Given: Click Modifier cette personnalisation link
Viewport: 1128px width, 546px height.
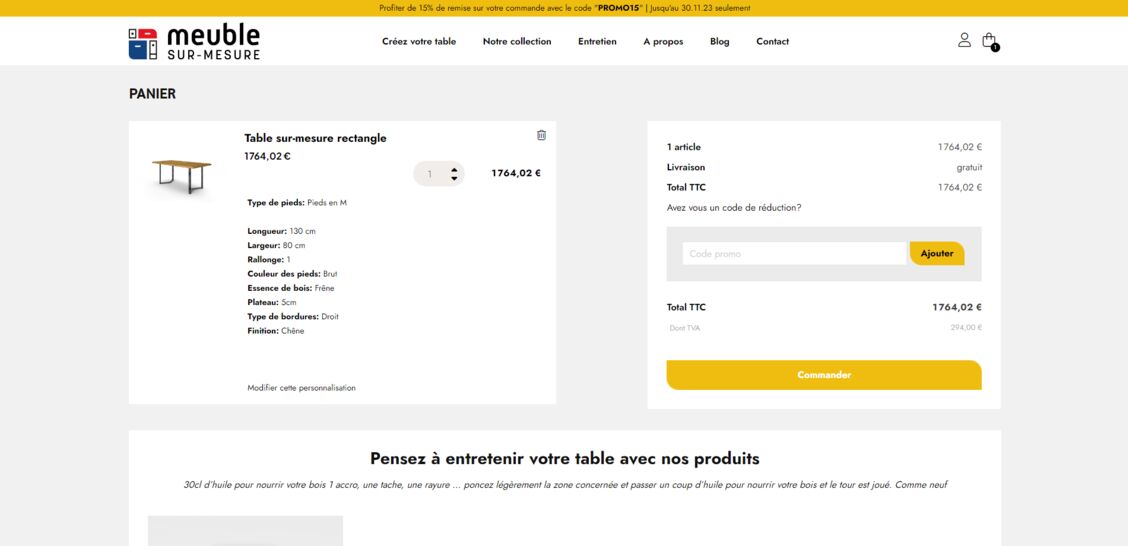Looking at the screenshot, I should click(x=301, y=388).
